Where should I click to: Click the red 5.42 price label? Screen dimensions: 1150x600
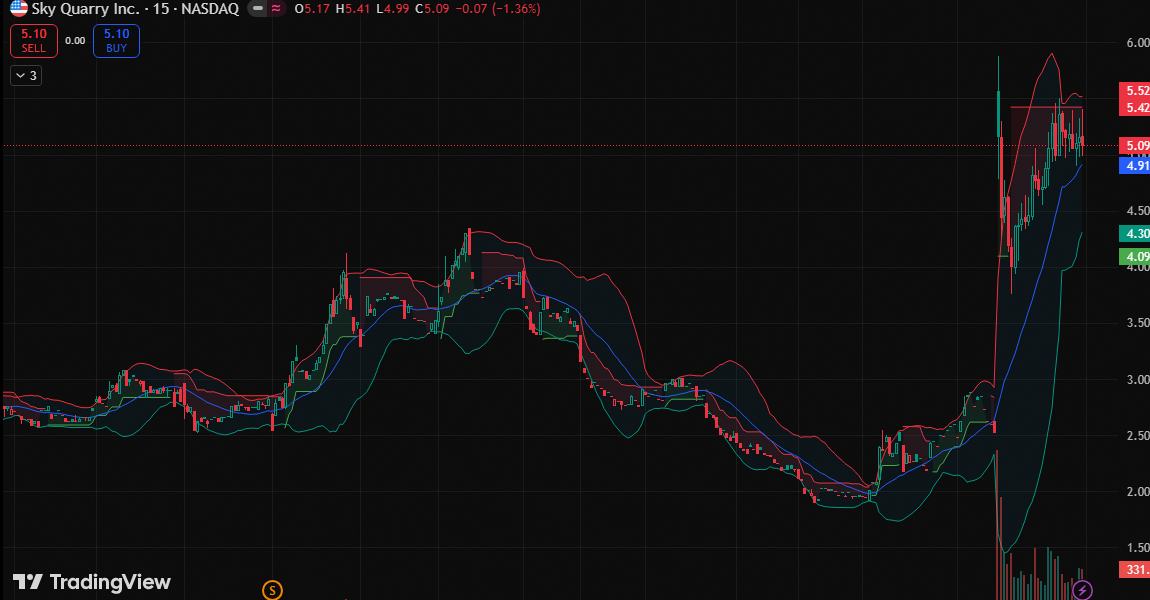click(x=1135, y=108)
